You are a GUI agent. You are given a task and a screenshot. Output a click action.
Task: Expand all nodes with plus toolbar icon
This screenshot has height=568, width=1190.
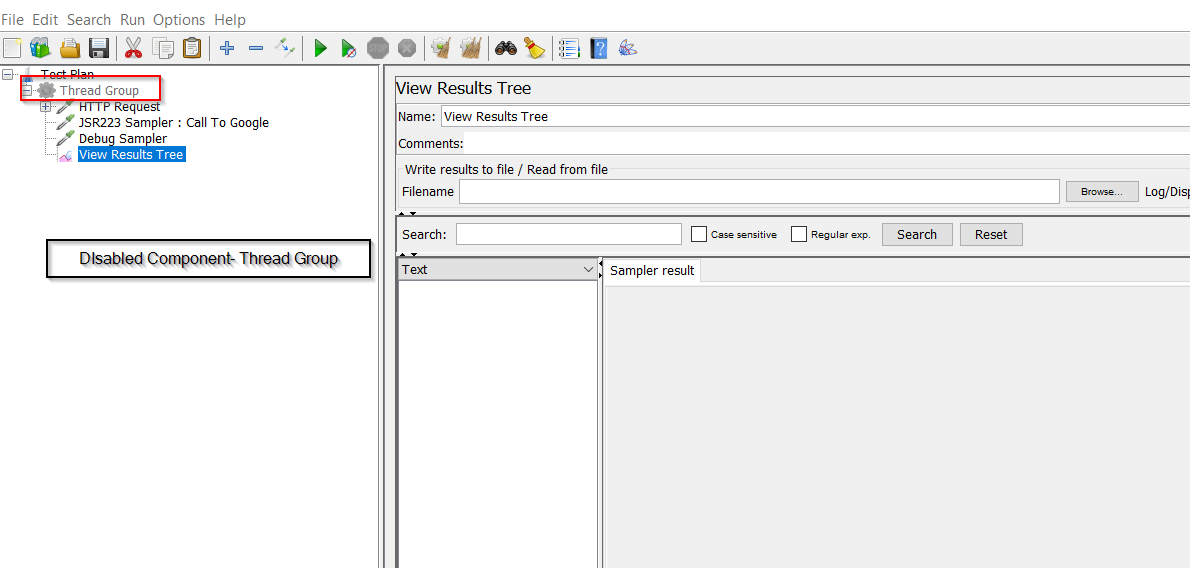coord(226,49)
